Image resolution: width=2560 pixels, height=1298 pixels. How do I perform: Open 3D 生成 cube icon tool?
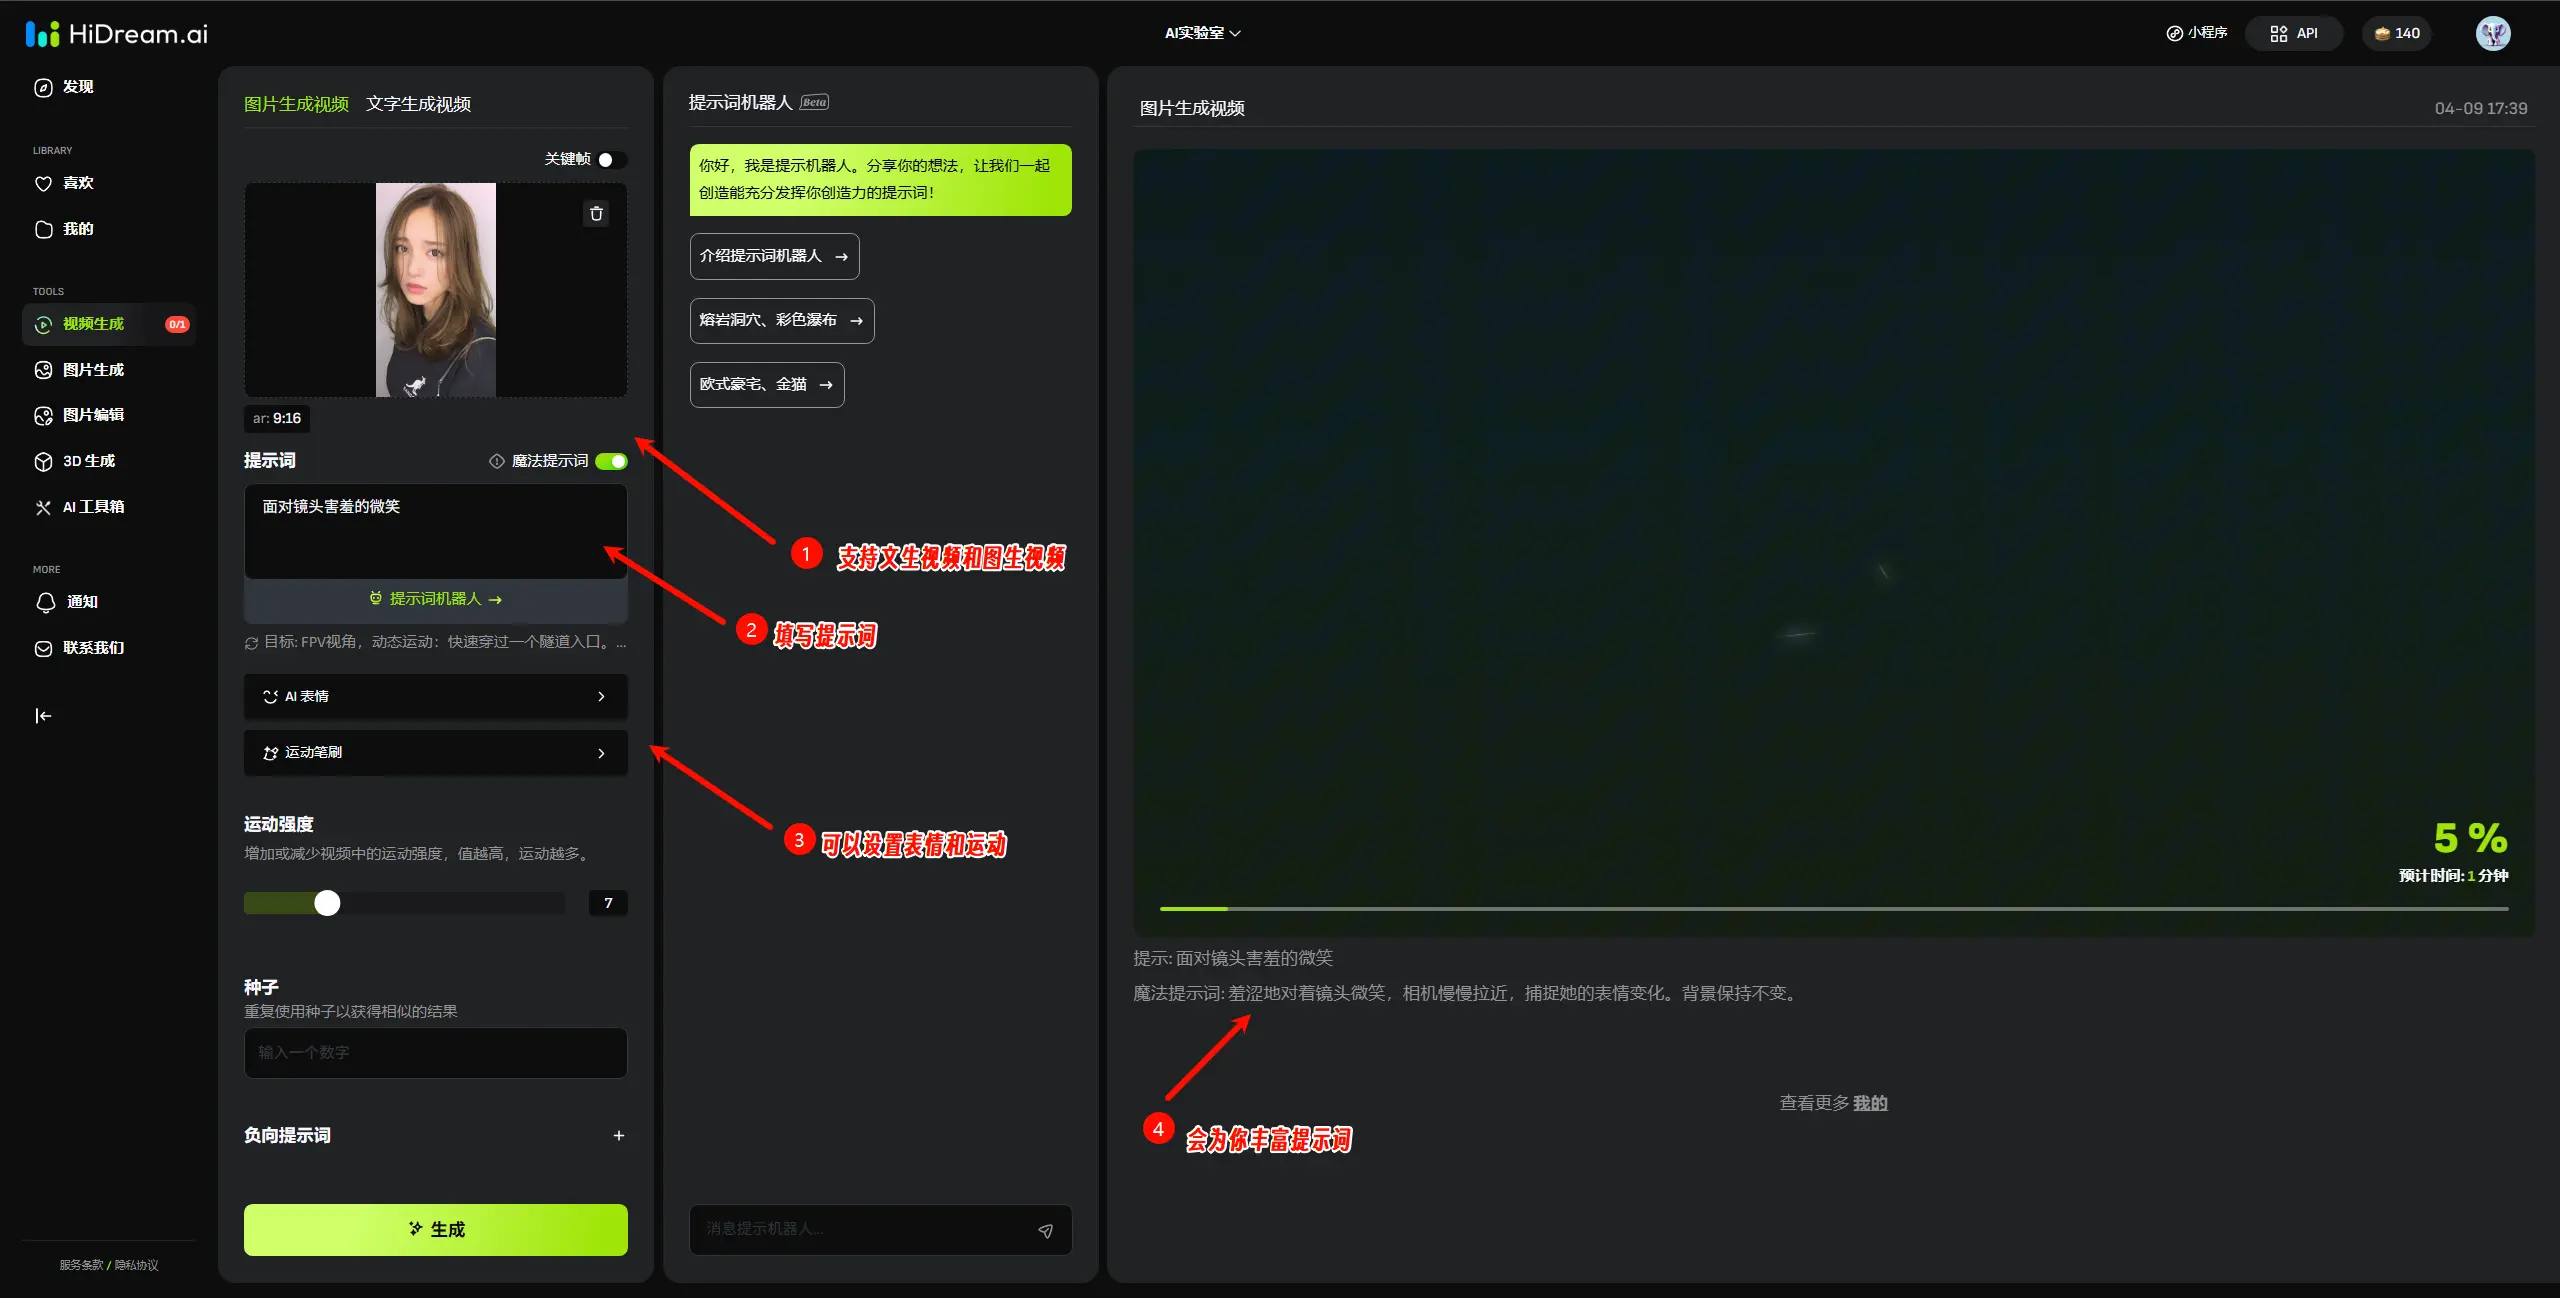coord(43,461)
